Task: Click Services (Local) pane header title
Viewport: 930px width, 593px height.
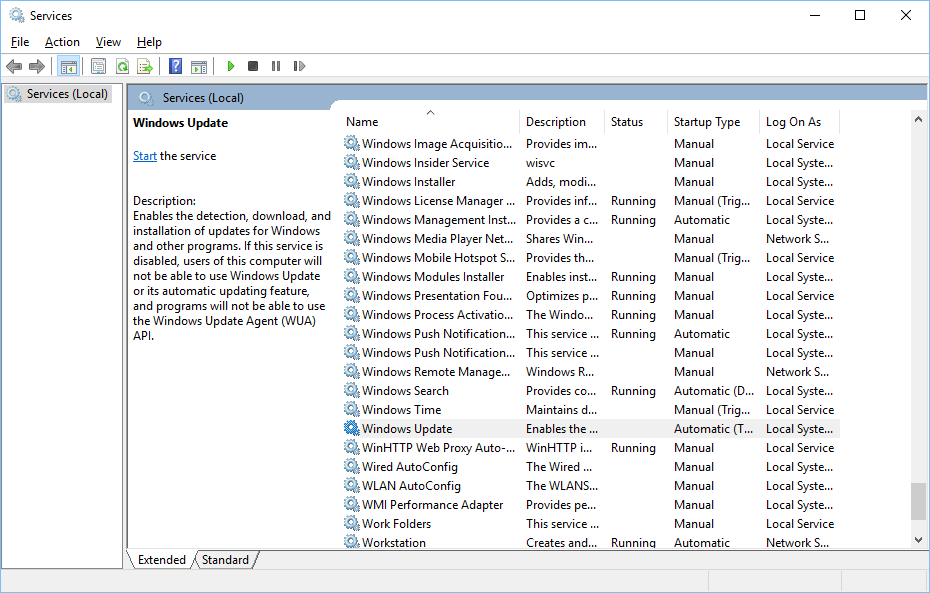Action: (x=203, y=98)
